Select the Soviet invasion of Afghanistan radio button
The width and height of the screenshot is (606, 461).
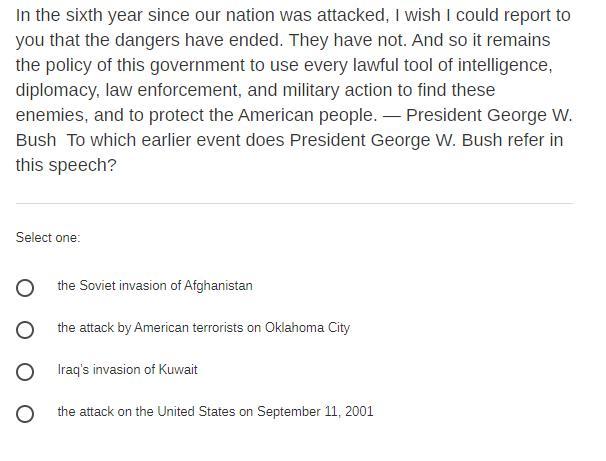click(x=25, y=288)
